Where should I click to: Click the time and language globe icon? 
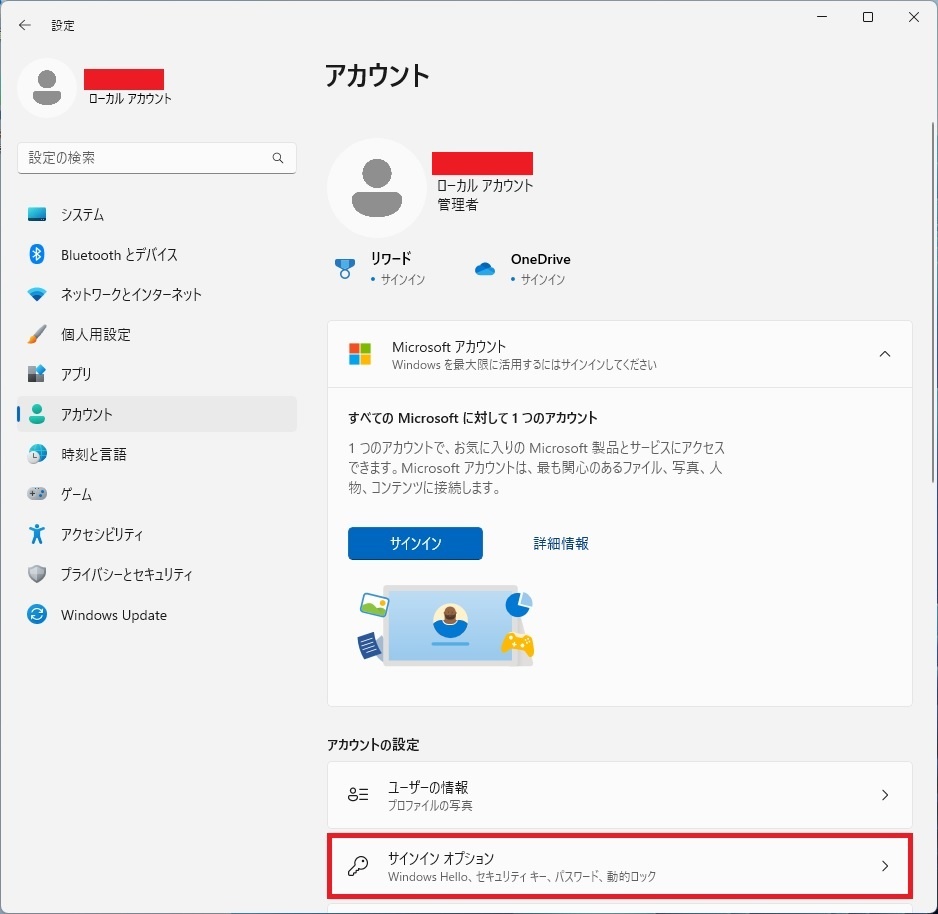click(x=36, y=454)
